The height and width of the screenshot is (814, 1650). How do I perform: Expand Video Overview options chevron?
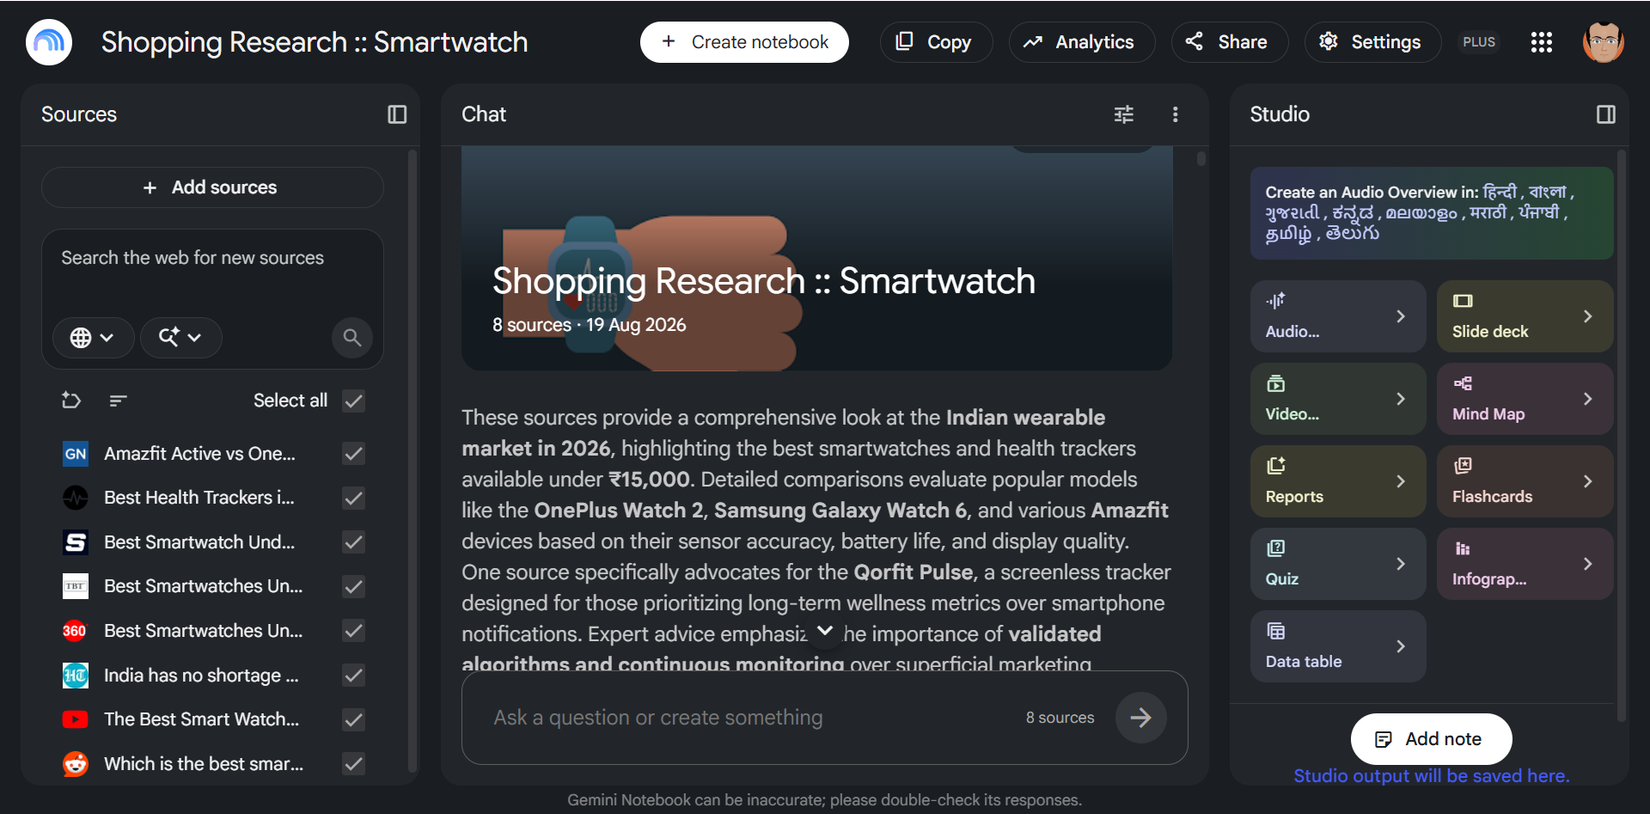pyautogui.click(x=1401, y=399)
